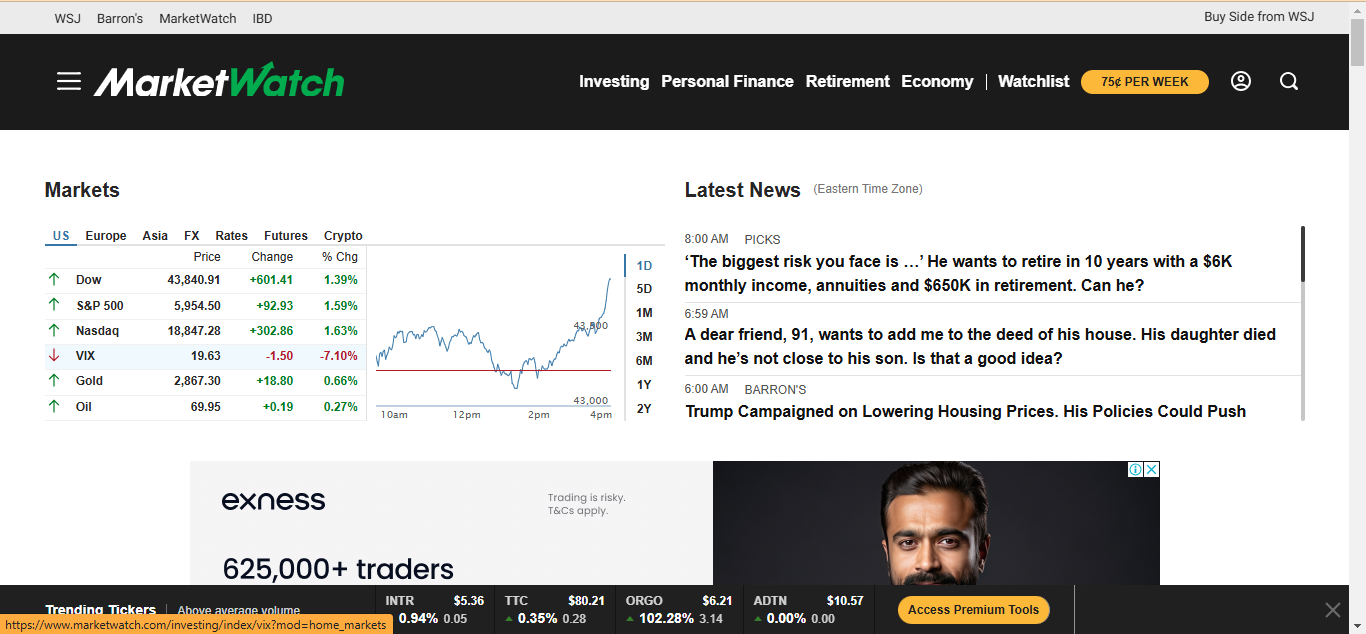The image size is (1366, 634).
Task: Set chart range to 1M
Action: [x=644, y=313]
